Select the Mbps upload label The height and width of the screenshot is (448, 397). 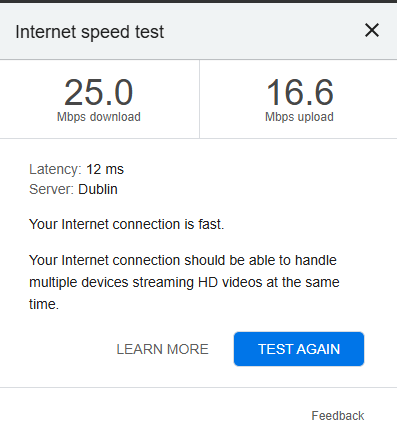click(299, 117)
